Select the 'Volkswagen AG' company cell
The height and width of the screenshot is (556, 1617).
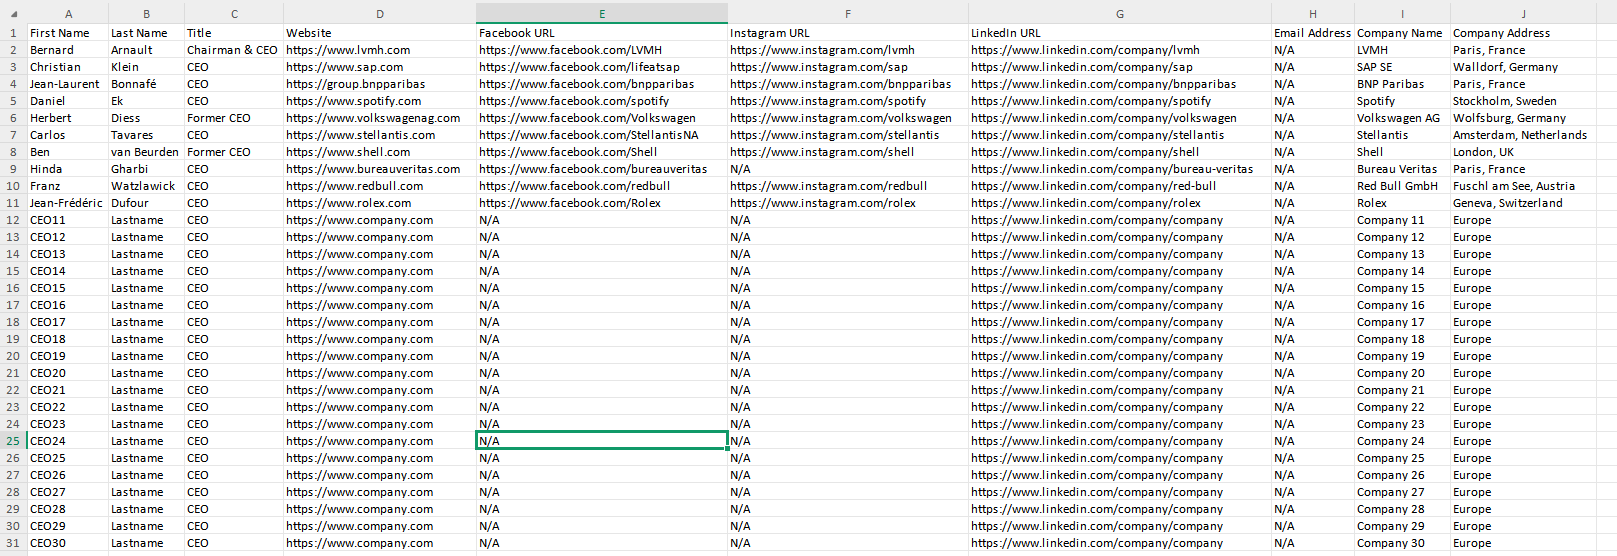coord(1402,118)
